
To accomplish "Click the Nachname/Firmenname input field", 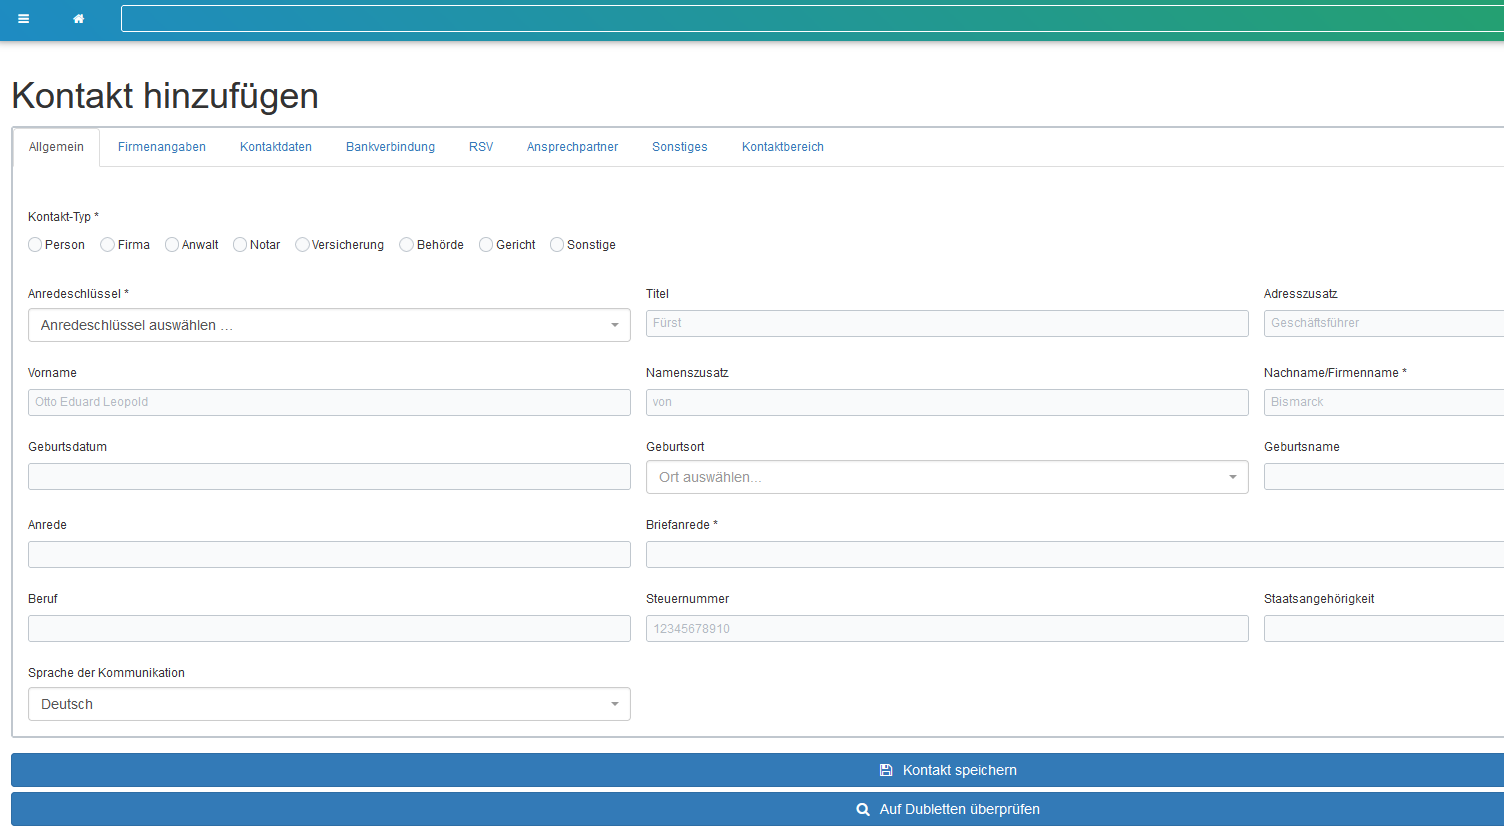I will (x=1384, y=402).
